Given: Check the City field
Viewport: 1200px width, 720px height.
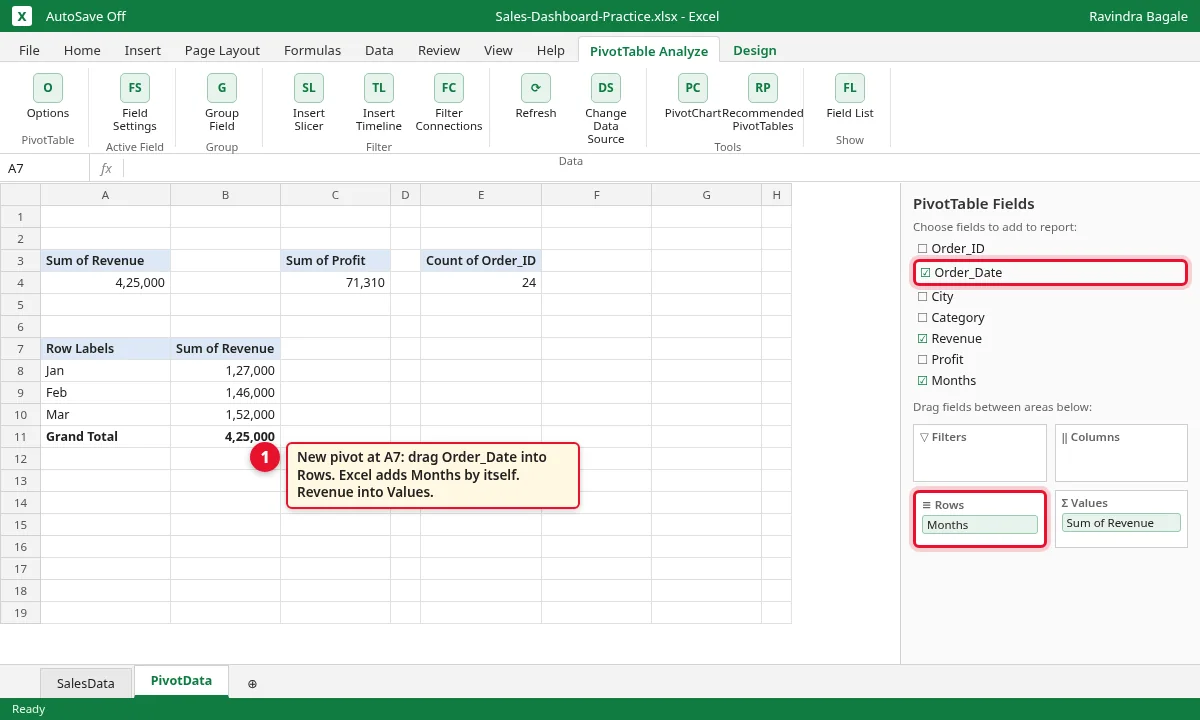Looking at the screenshot, I should coord(923,296).
